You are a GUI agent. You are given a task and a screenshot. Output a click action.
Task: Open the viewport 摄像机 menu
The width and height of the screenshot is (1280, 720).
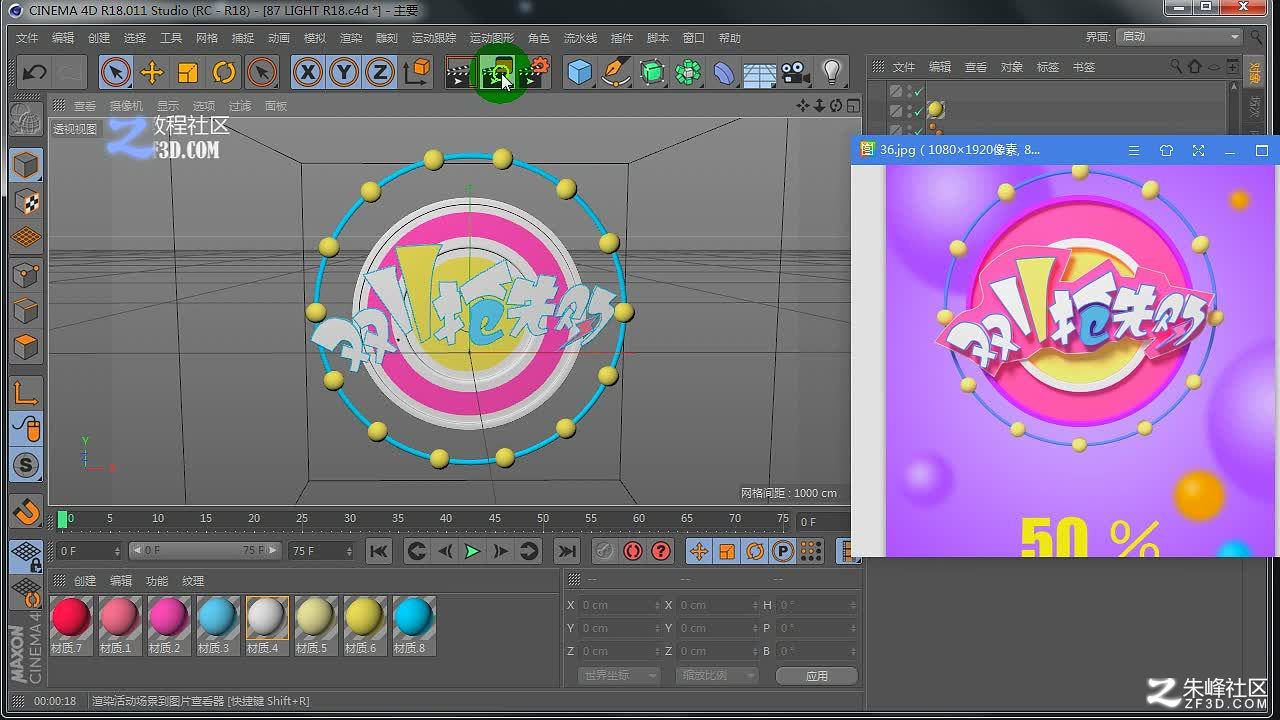point(126,106)
